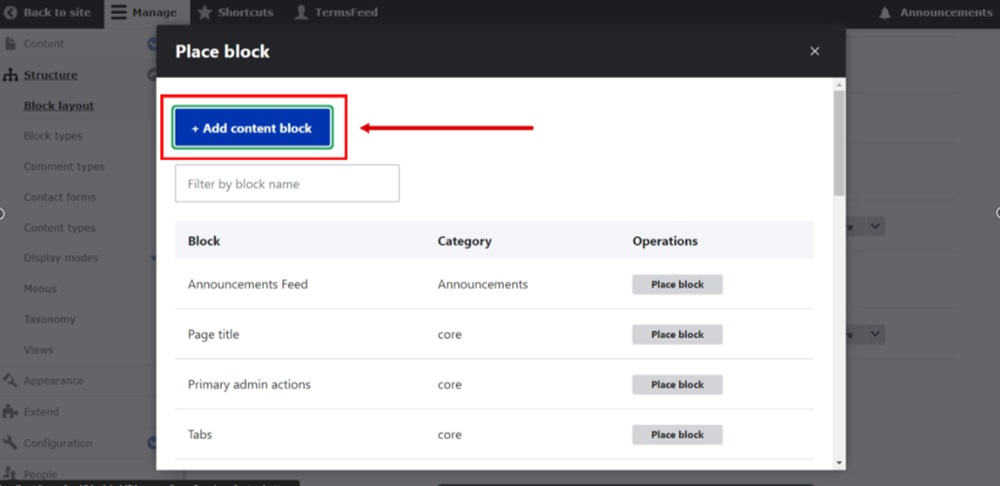
Task: Click the Appearance brush icon in sidebar
Action: [10, 381]
